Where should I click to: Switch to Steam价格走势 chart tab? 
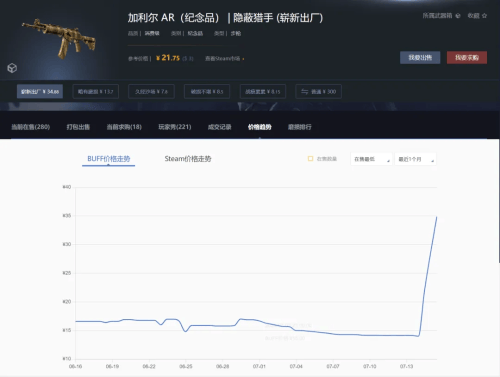pos(188,159)
